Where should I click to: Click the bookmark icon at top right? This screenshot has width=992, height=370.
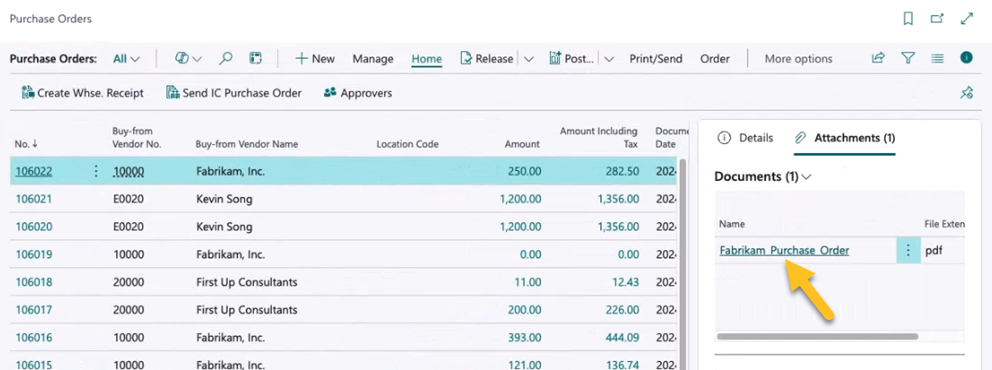(x=908, y=19)
